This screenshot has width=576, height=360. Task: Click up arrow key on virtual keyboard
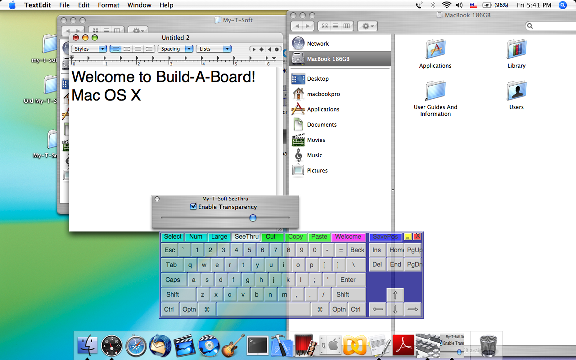coord(395,294)
